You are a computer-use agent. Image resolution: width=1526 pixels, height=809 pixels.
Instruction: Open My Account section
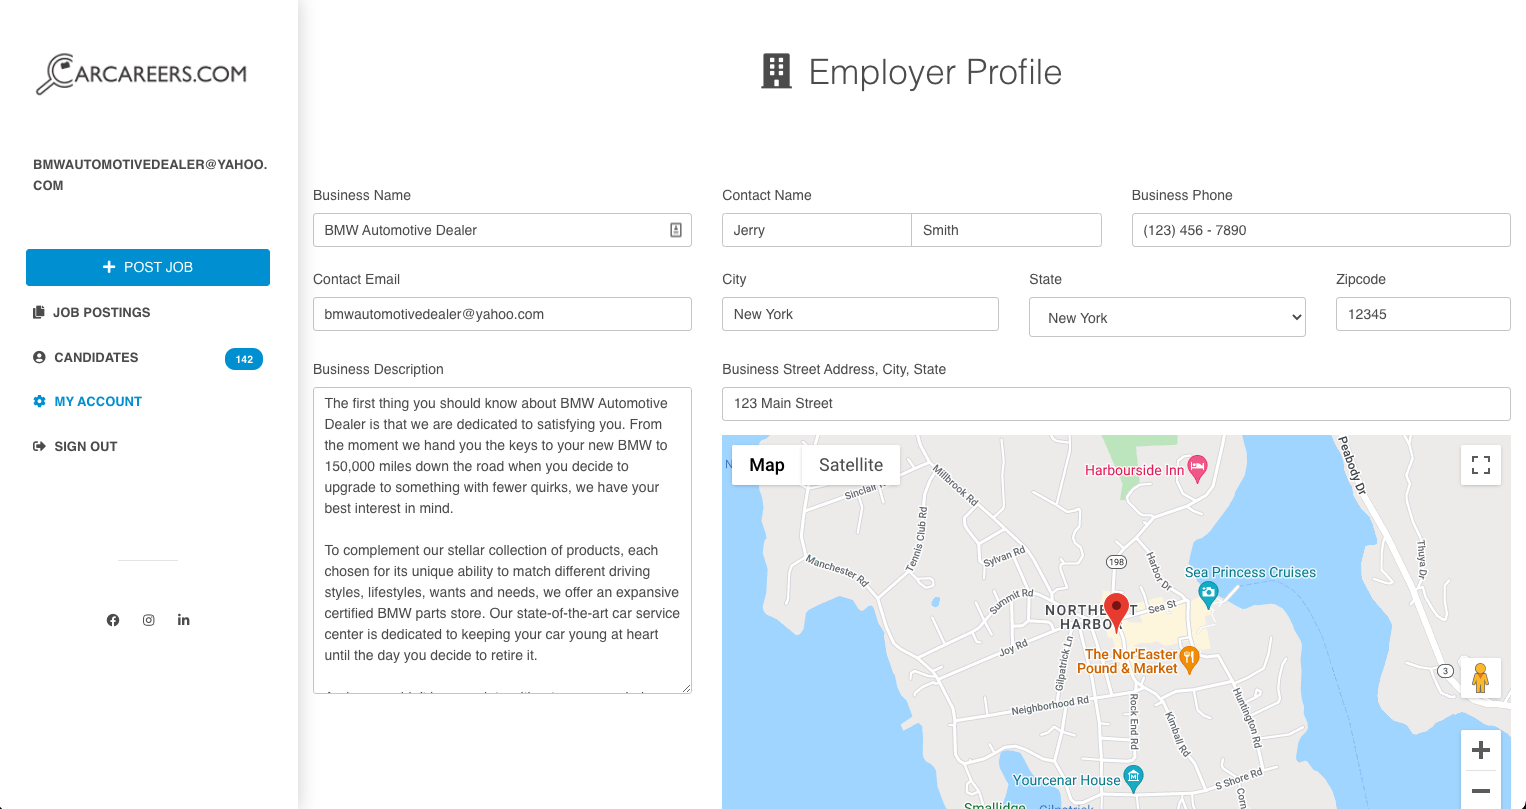(98, 401)
